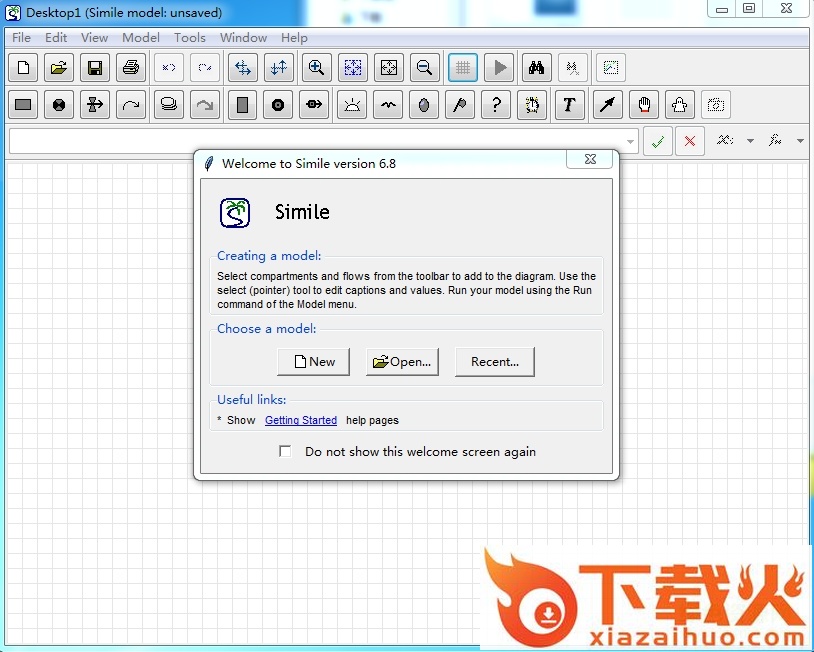Click the Recent... model button
This screenshot has height=652, width=814.
tap(494, 362)
